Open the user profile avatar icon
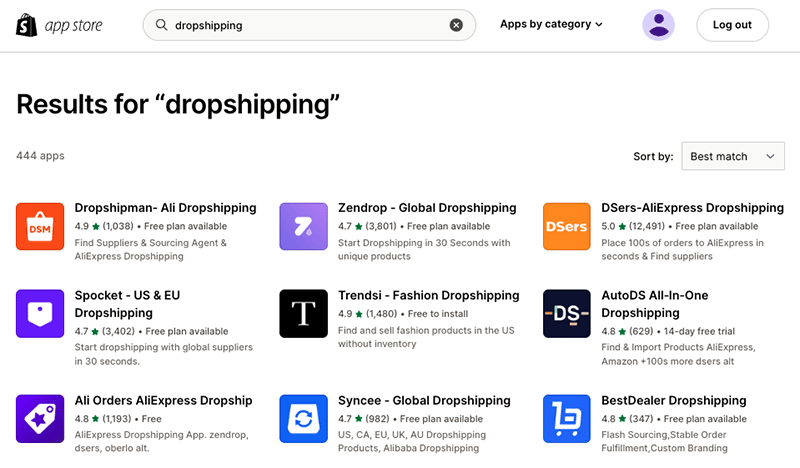The height and width of the screenshot is (468, 800). [658, 24]
